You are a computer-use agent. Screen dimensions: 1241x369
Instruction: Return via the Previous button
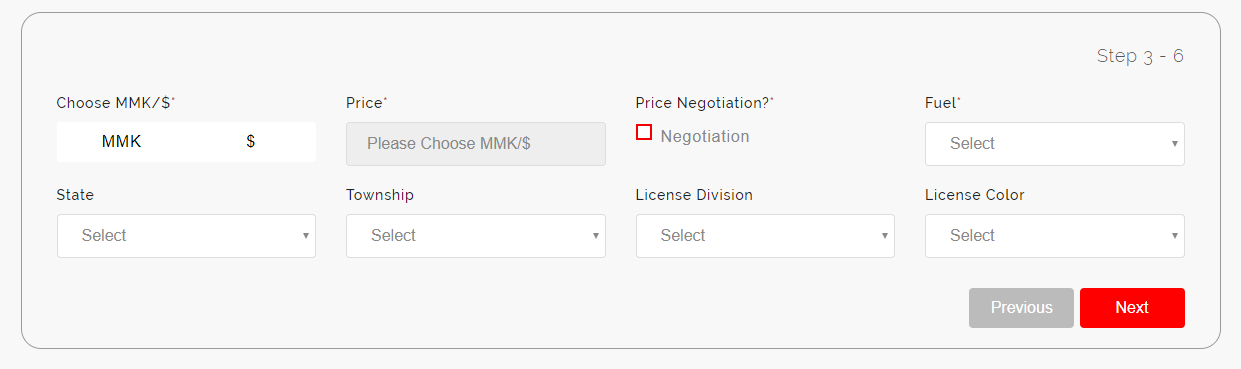tap(1021, 308)
